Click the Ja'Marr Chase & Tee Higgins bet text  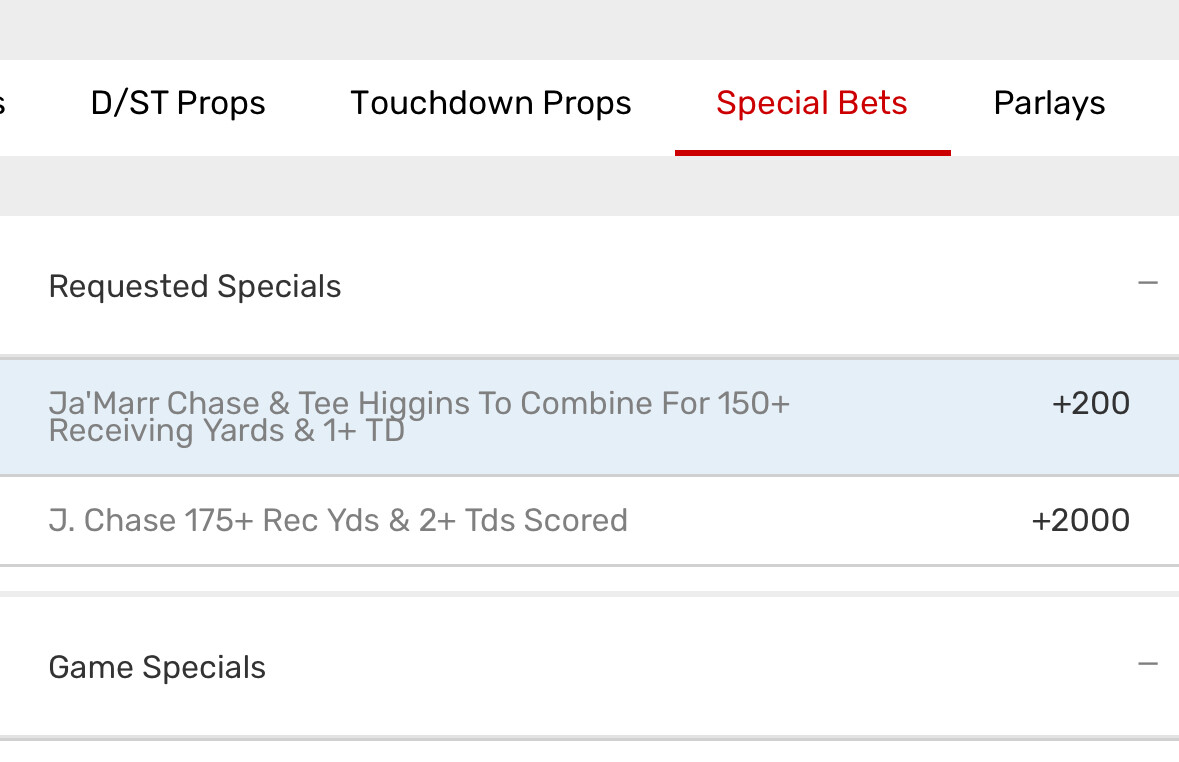point(419,404)
